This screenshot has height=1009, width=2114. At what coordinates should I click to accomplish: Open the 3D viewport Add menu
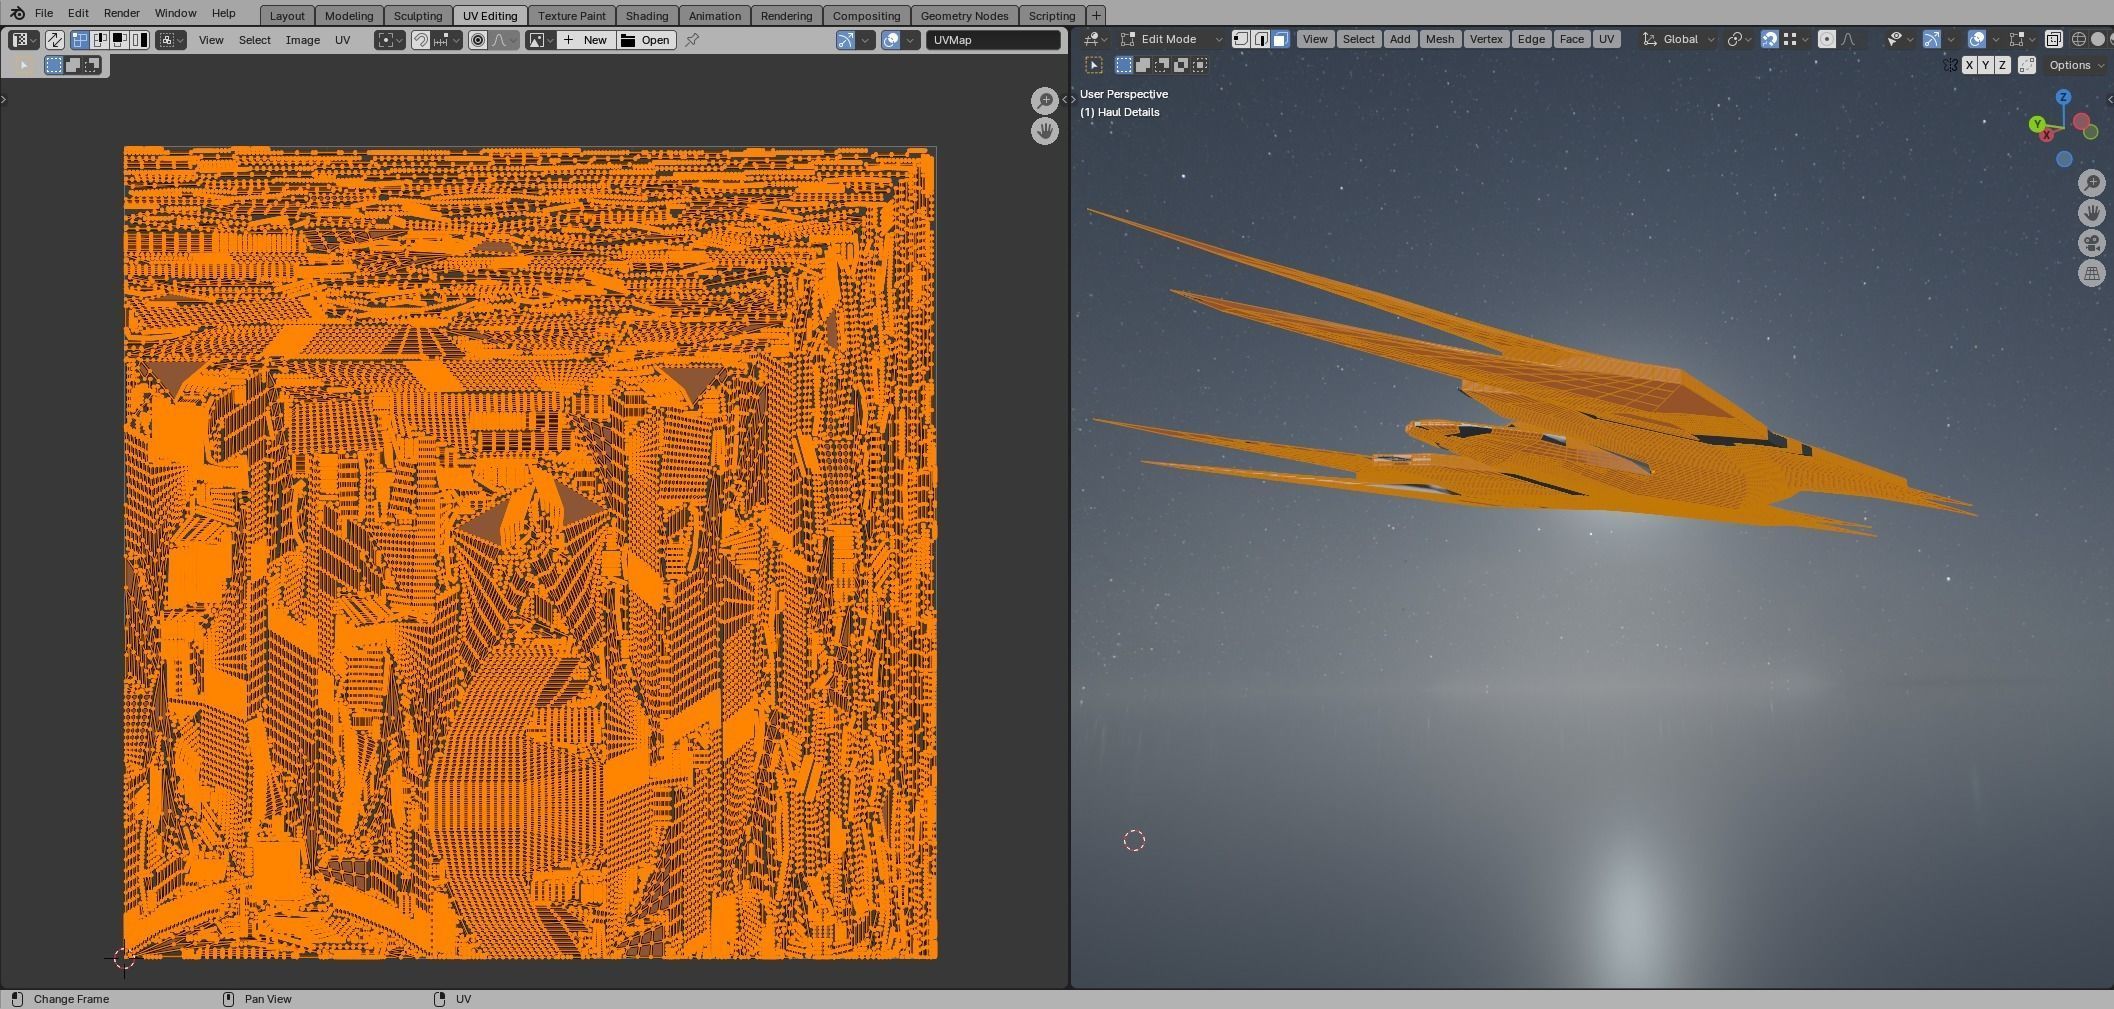coord(1400,39)
